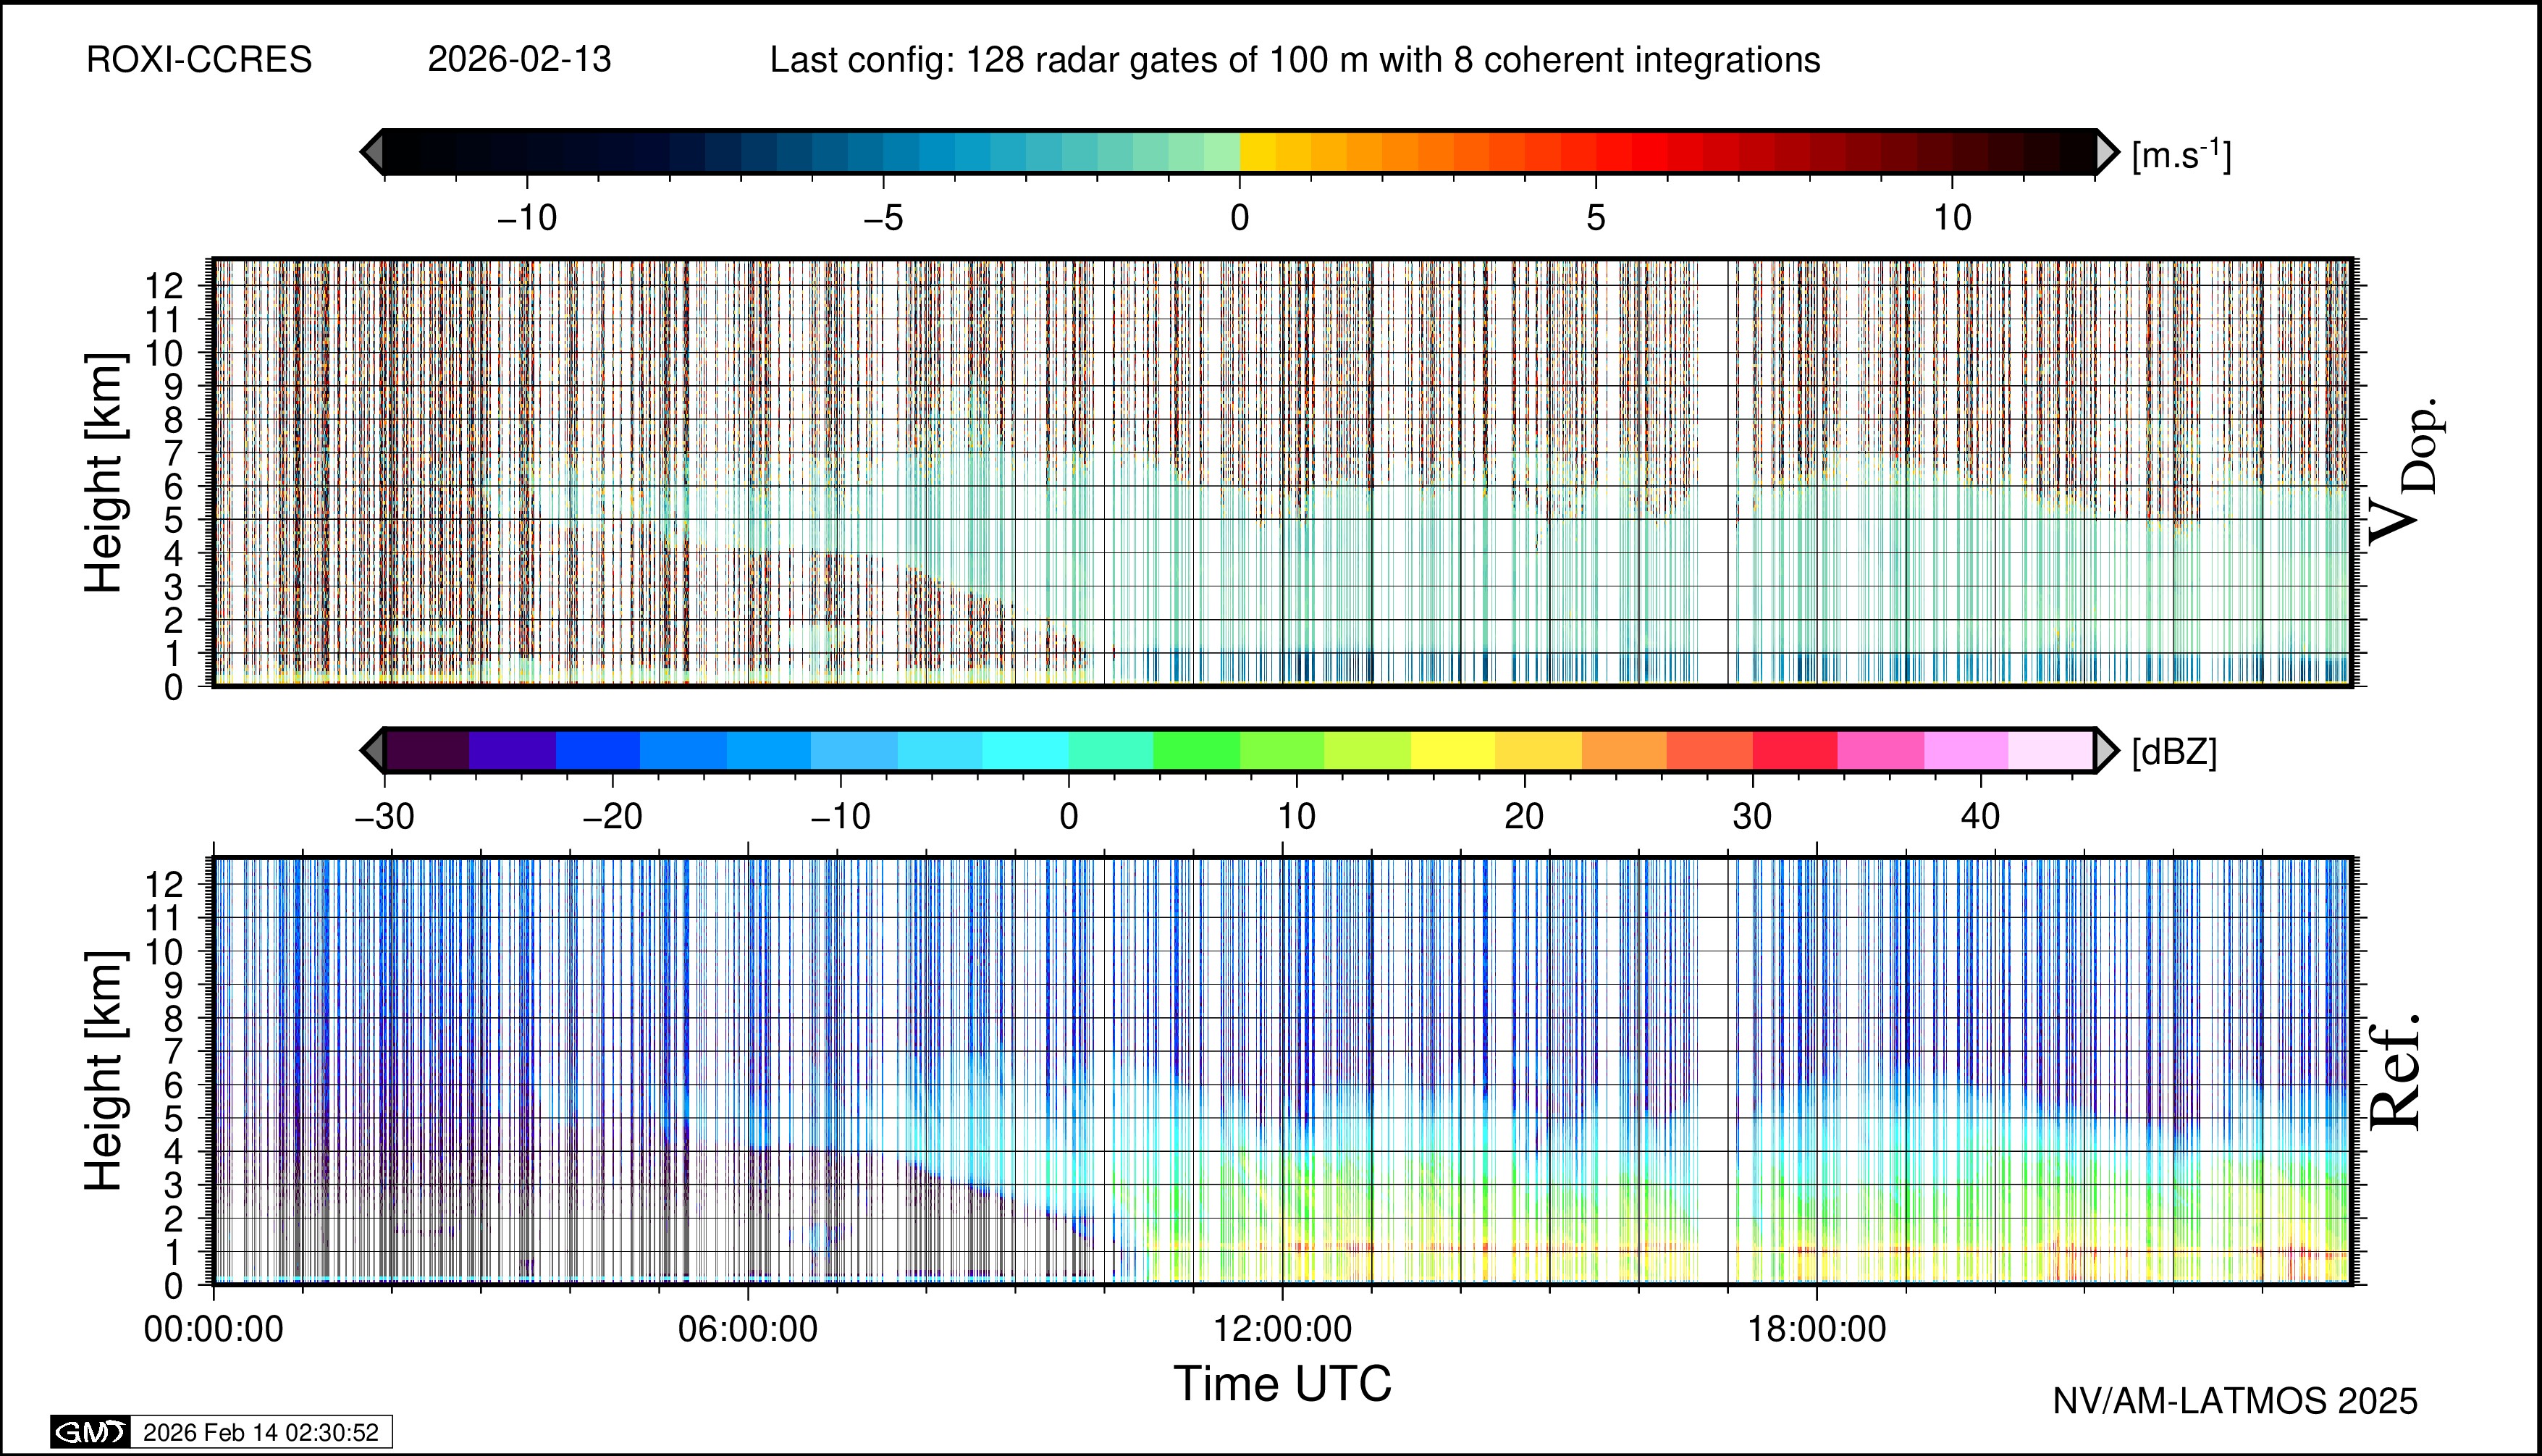Click the 06:00:00 time axis label
Screen dimensions: 2542x1456
click(748, 1330)
